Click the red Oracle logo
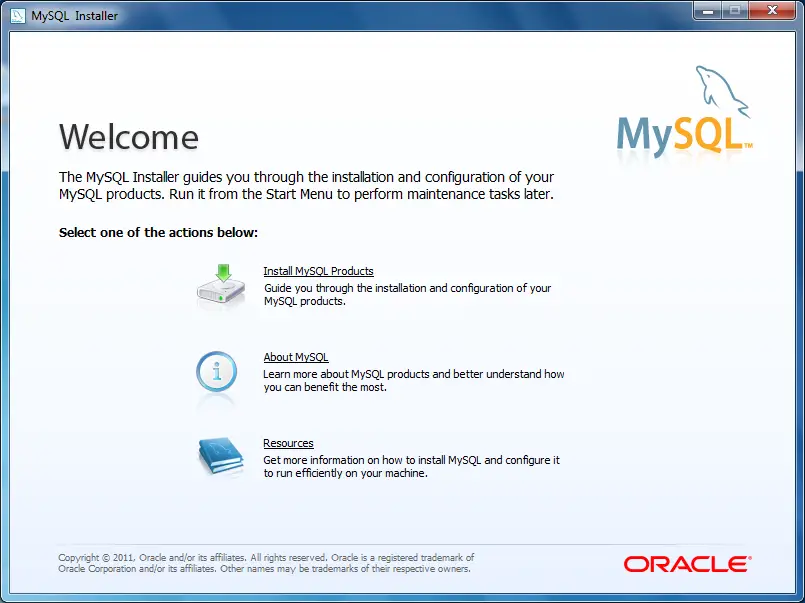805x603 pixels. click(687, 564)
